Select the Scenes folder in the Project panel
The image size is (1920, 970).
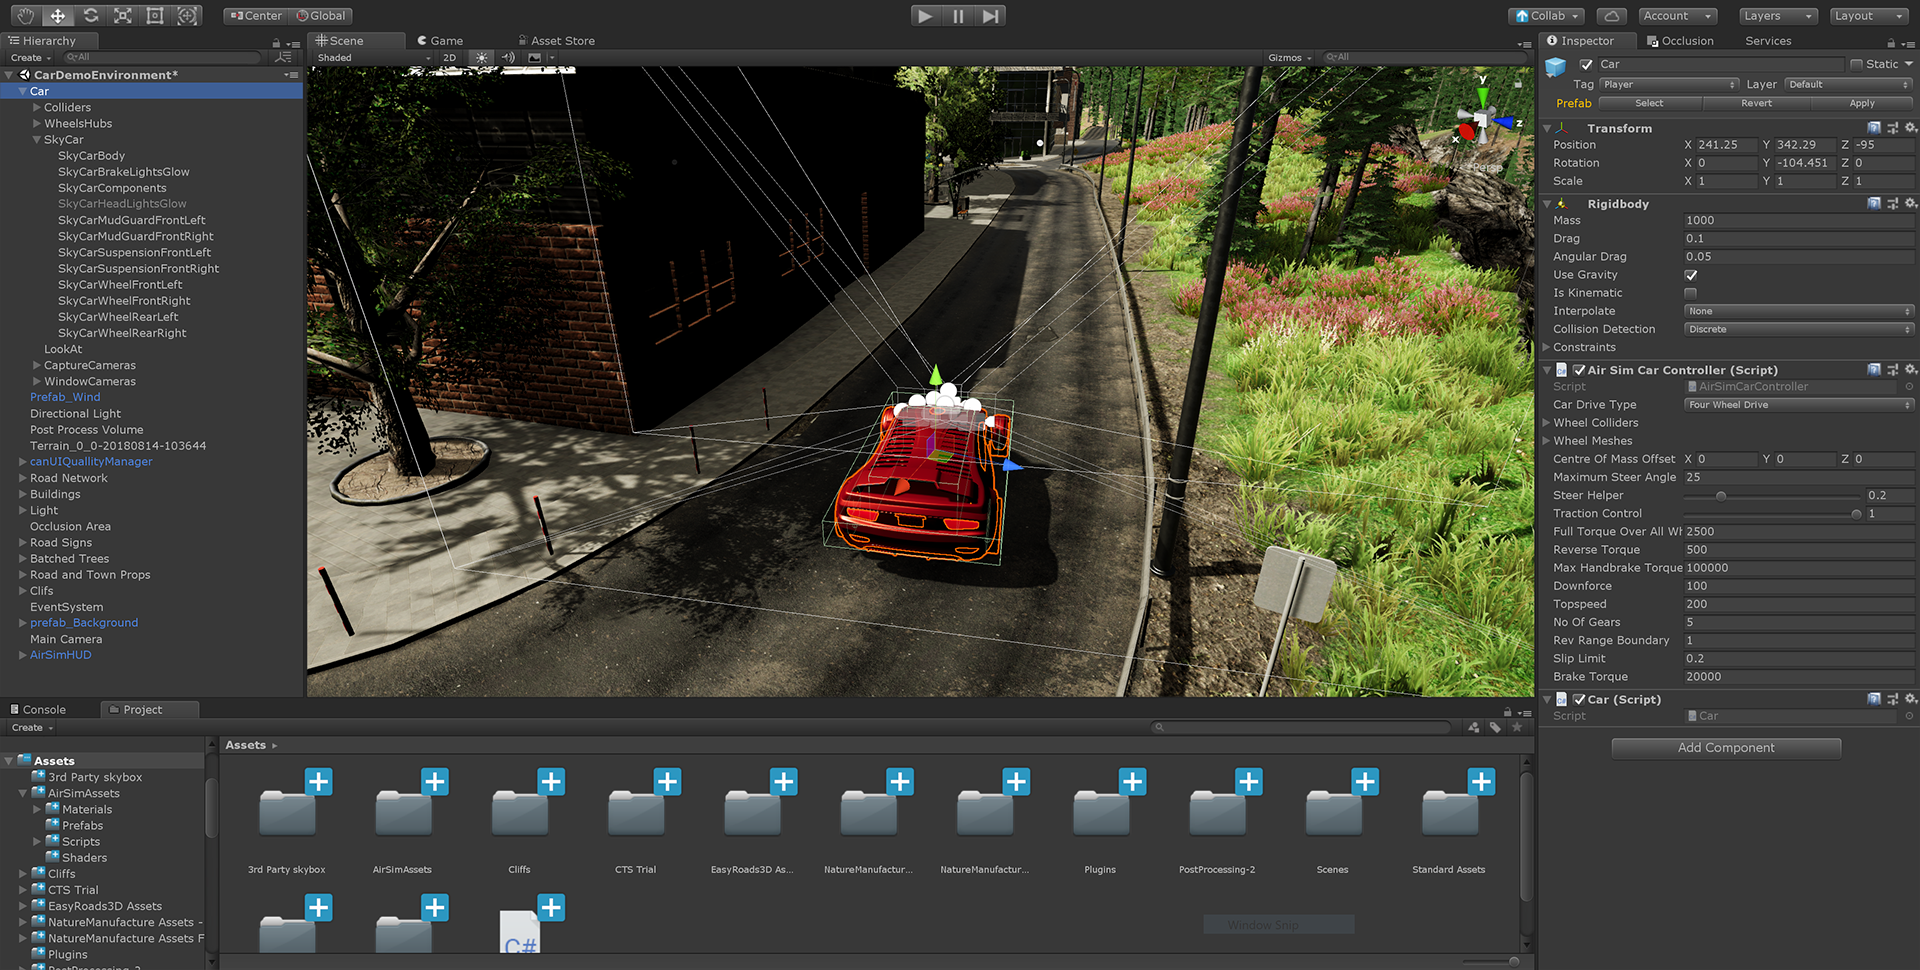[1332, 810]
